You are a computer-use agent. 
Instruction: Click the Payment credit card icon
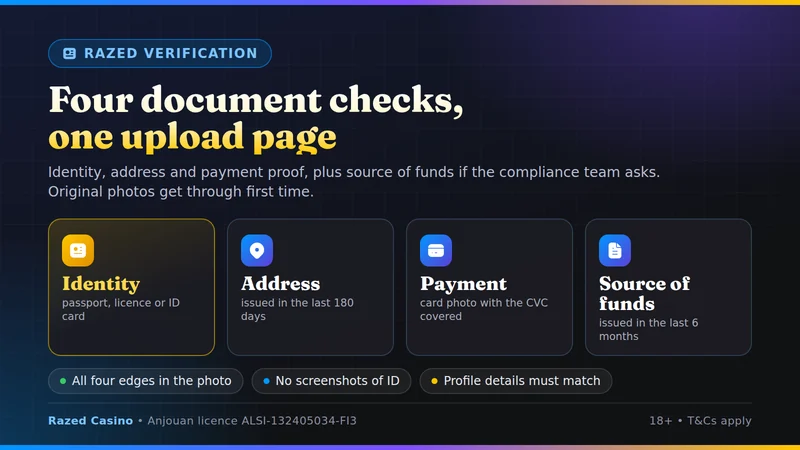click(436, 251)
